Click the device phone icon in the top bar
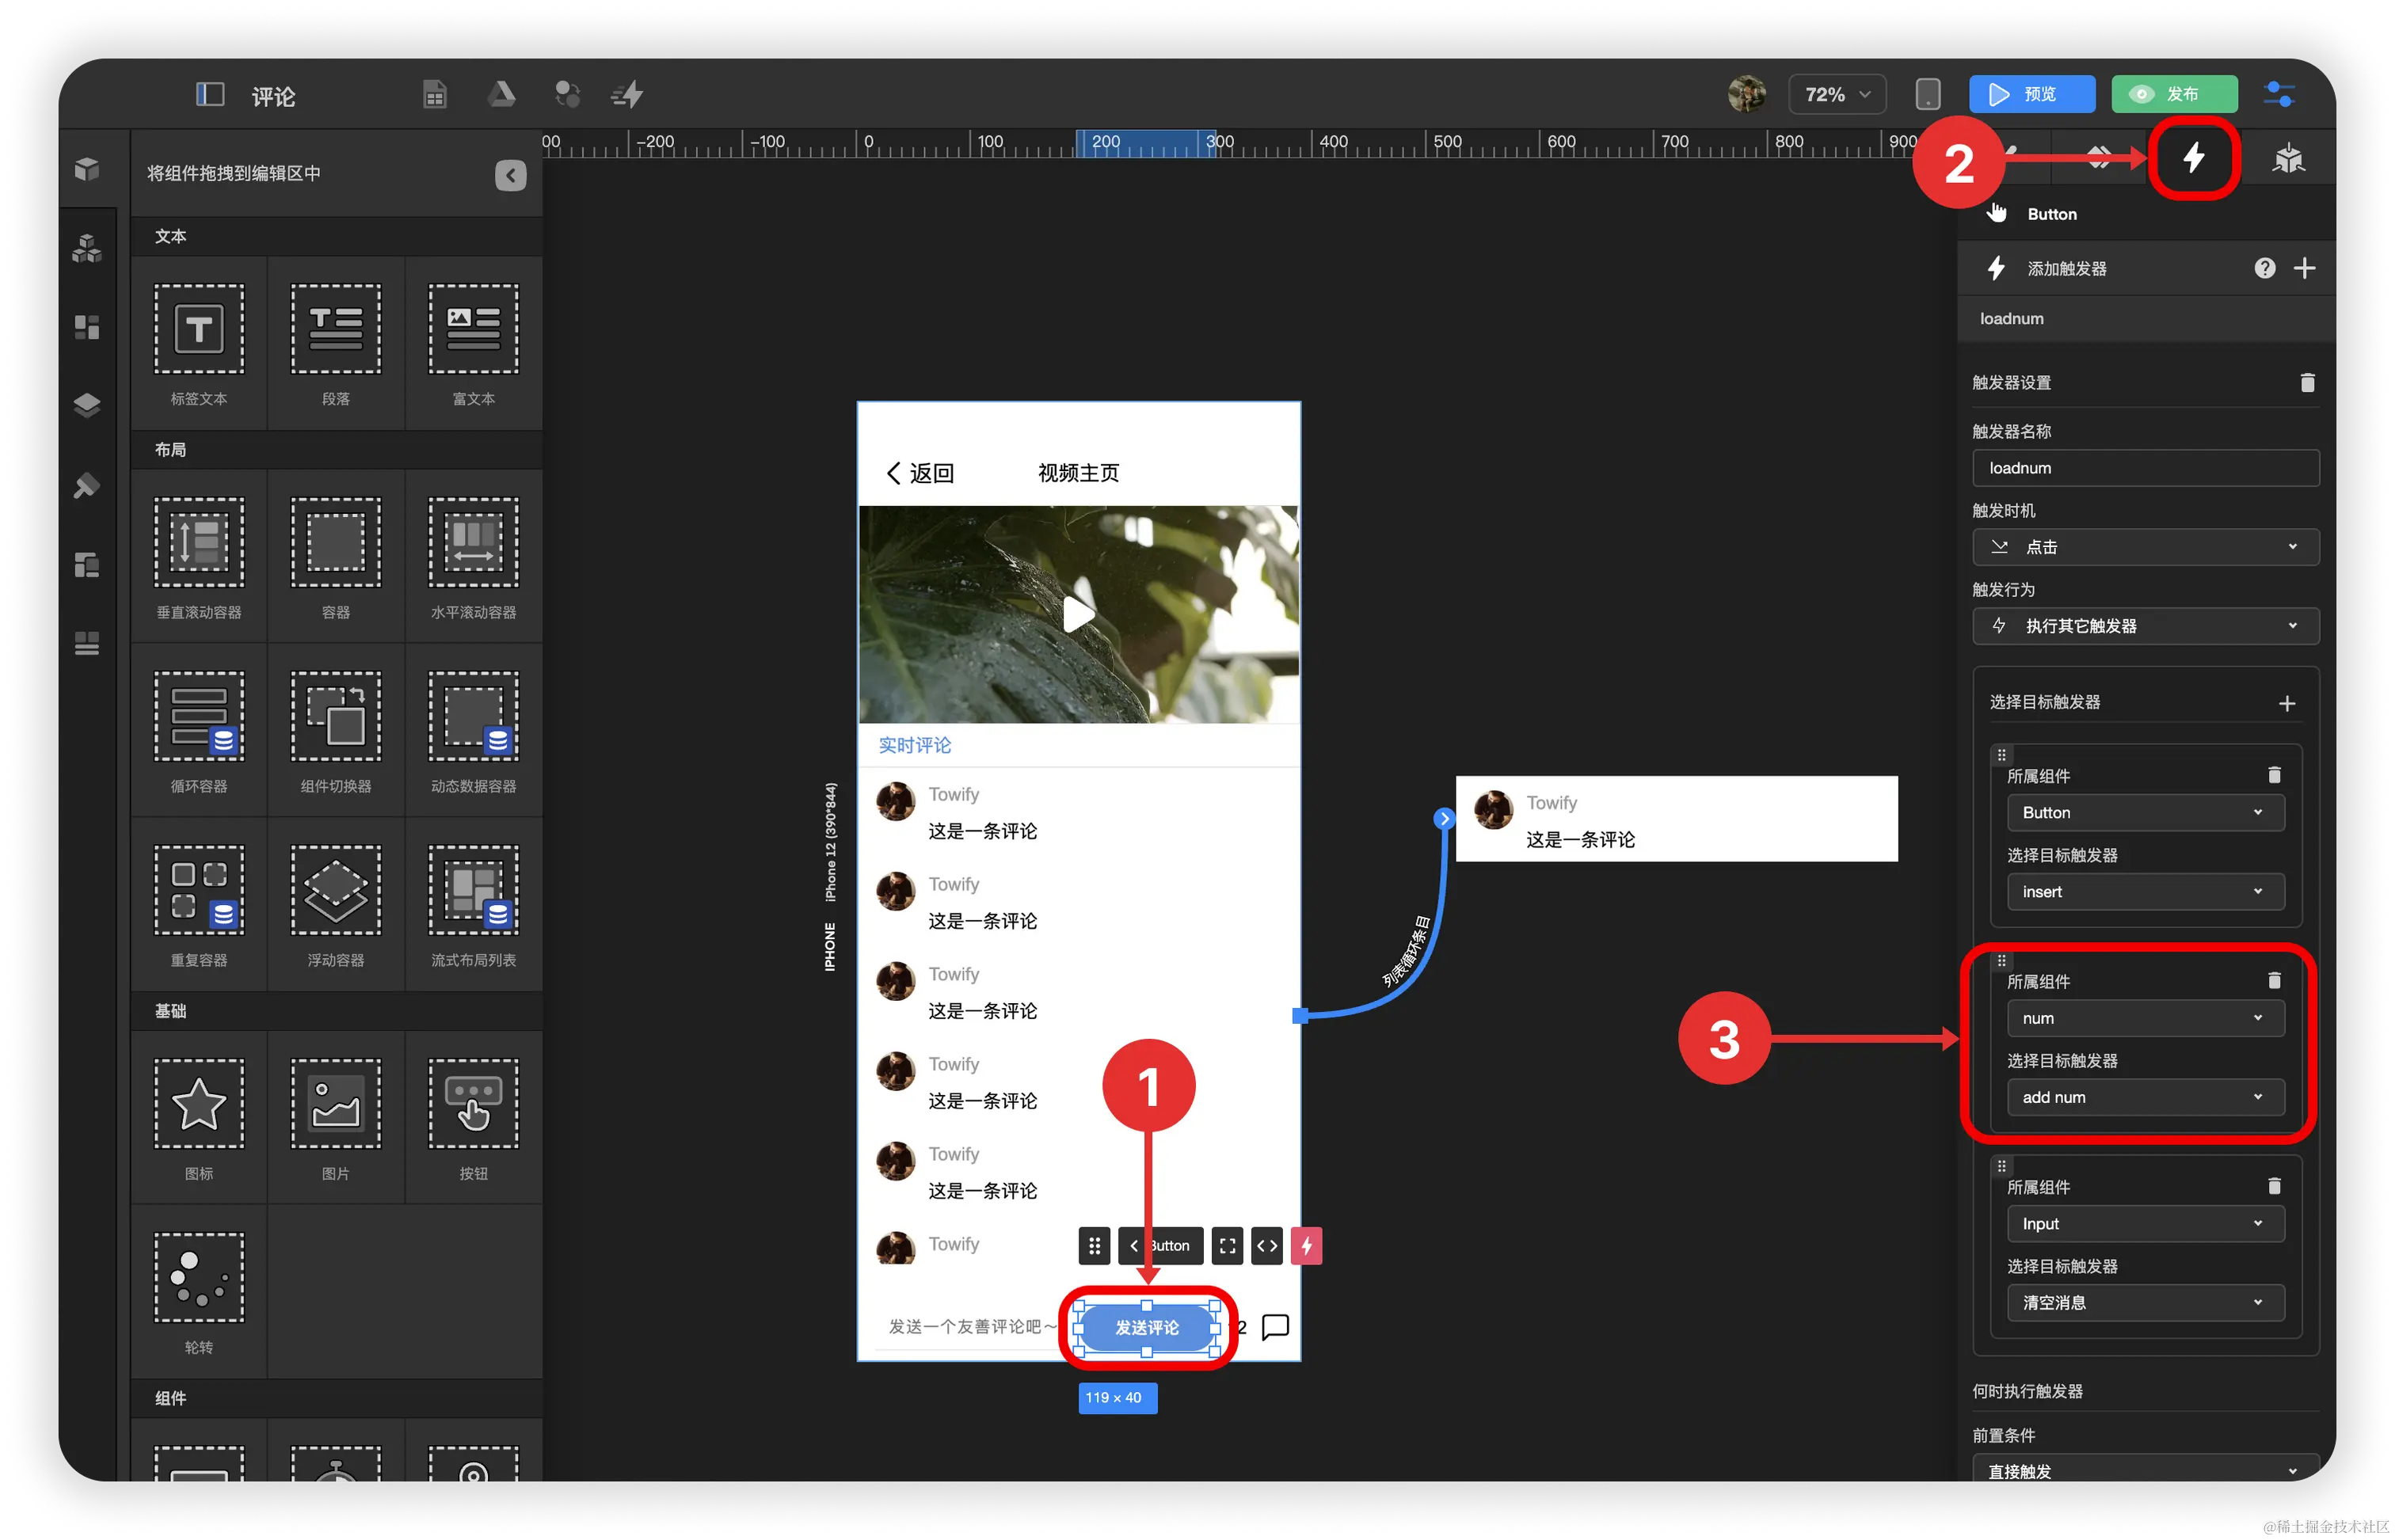The width and height of the screenshot is (2395, 1540). [1927, 94]
